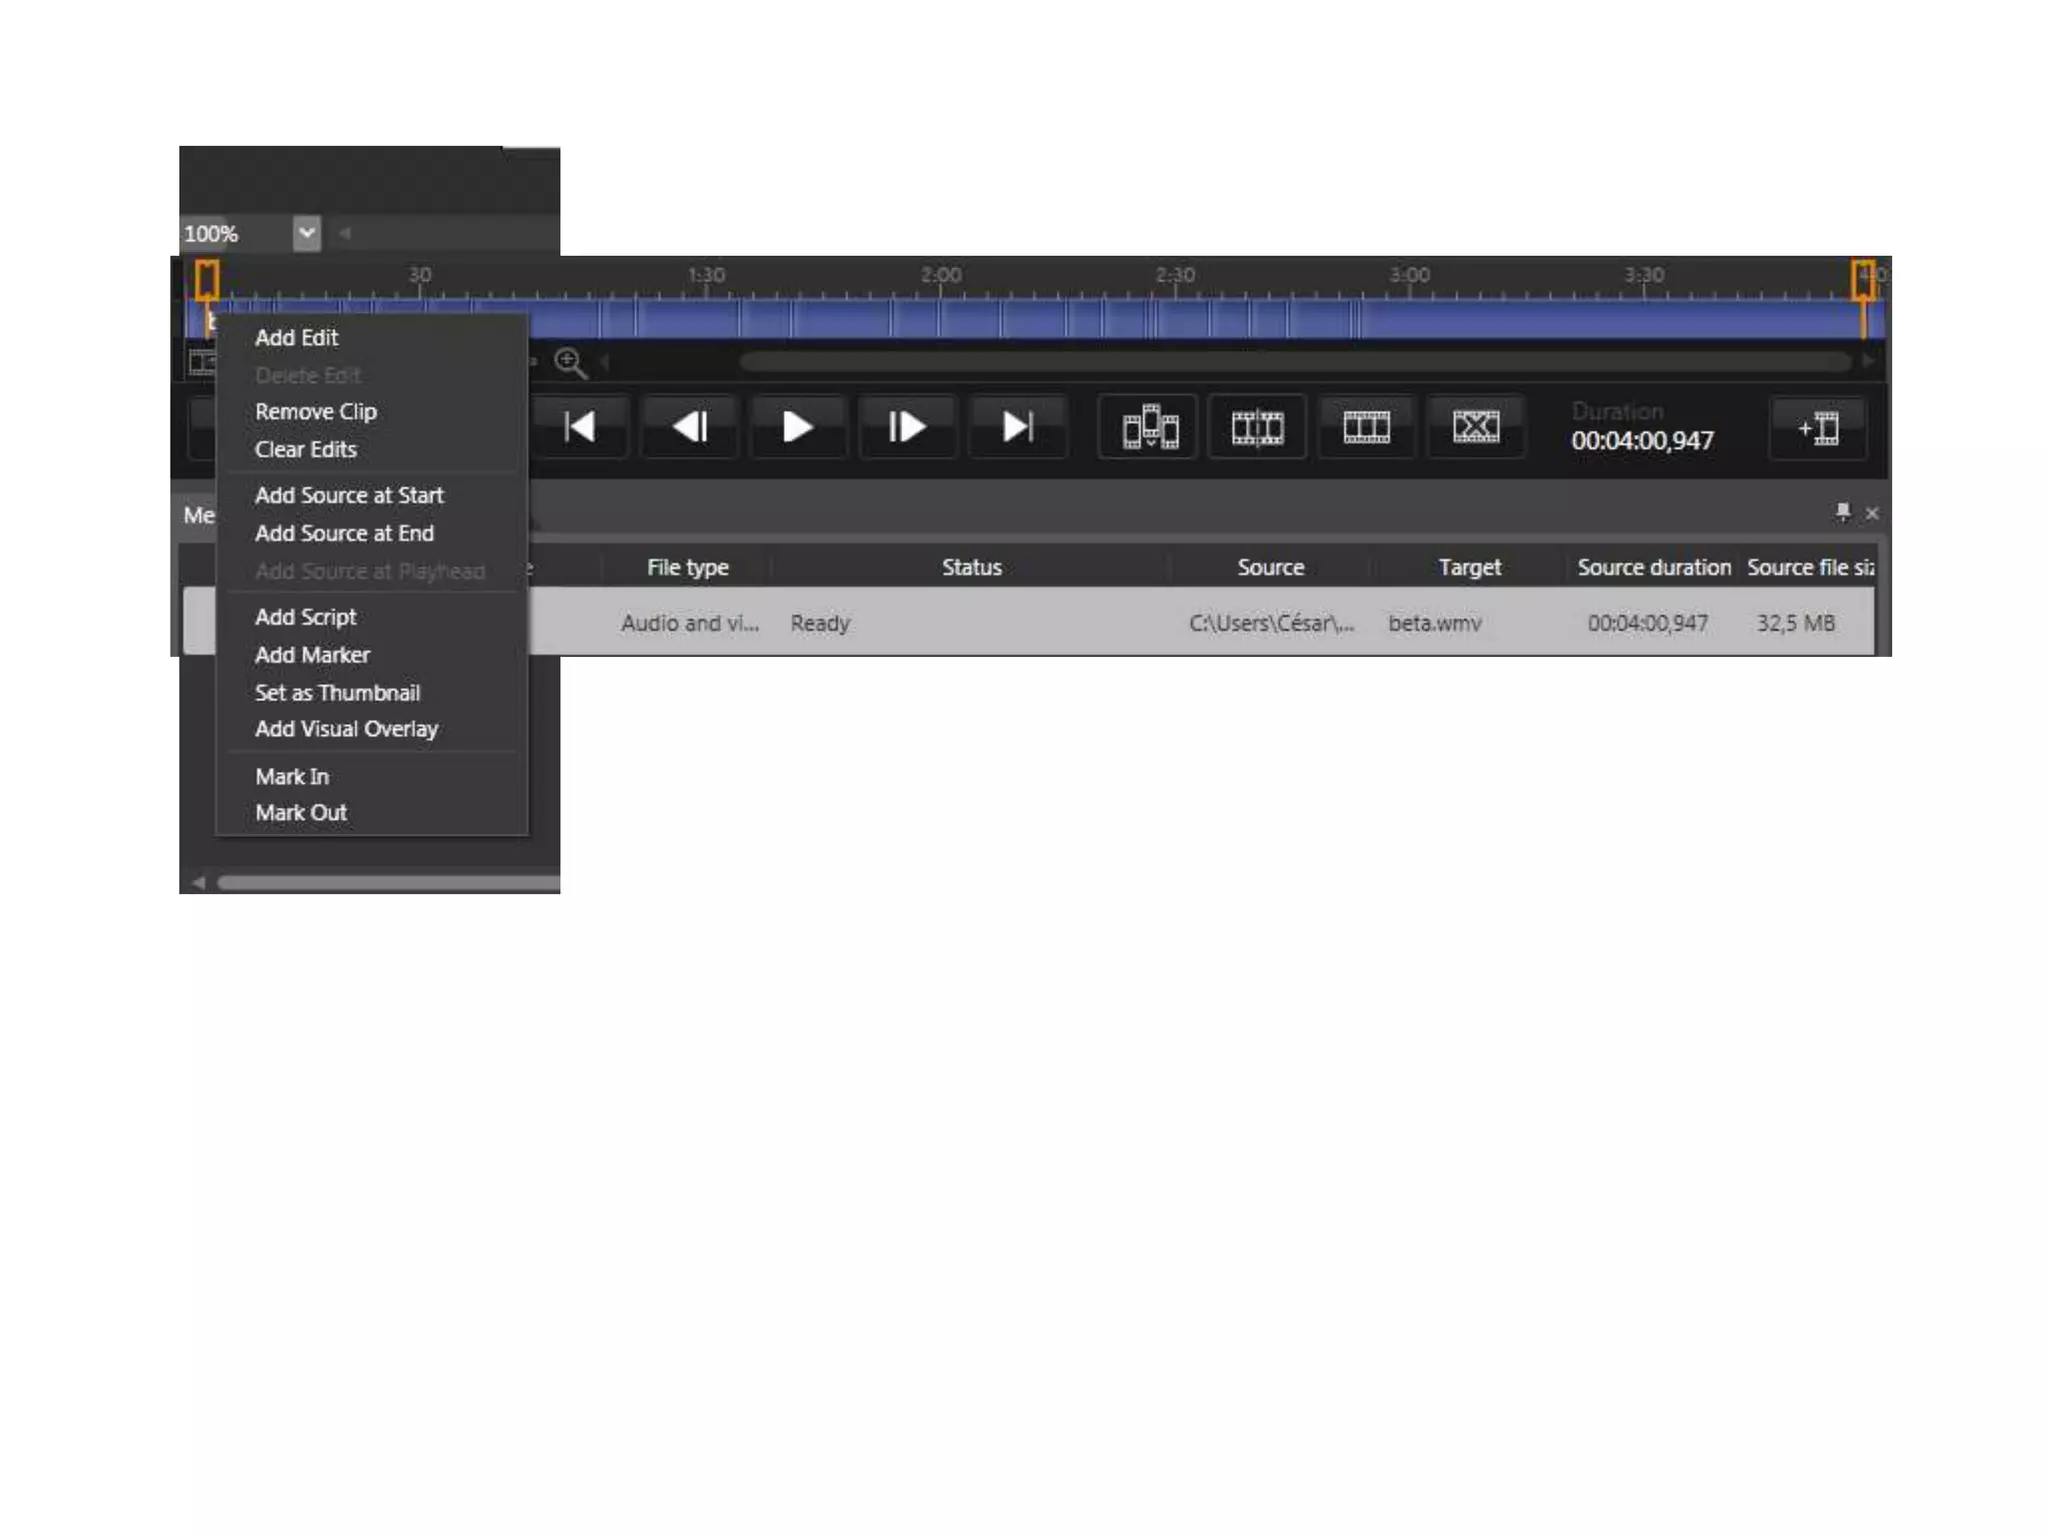Screen dimensions: 2048x1536
Task: Select Remove Clip menu entry
Action: click(315, 412)
